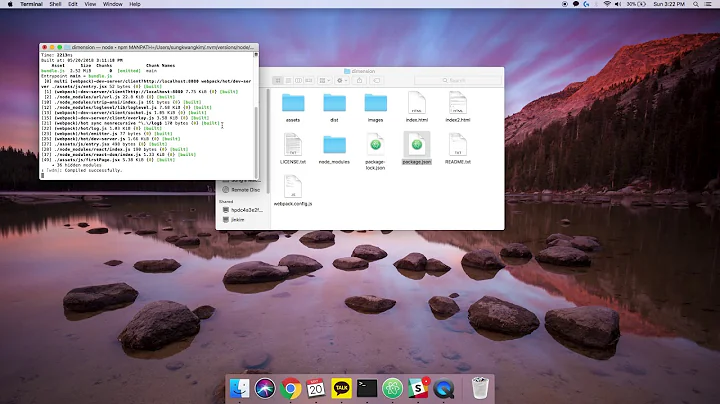
Task: Select Remote Disc in Finder sidebar
Action: coord(244,188)
